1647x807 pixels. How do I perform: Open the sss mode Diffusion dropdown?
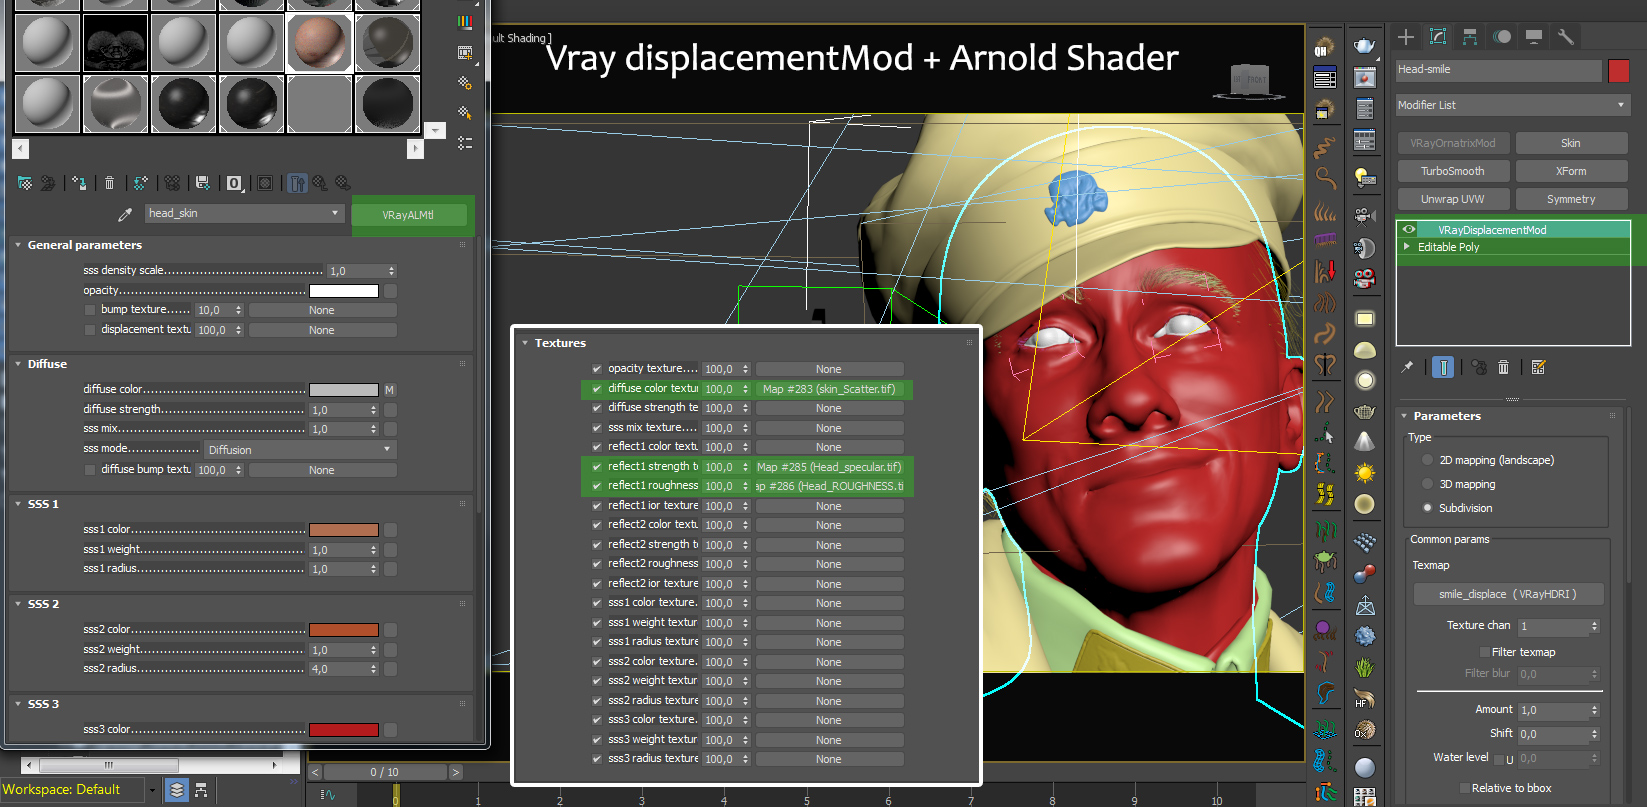300,450
